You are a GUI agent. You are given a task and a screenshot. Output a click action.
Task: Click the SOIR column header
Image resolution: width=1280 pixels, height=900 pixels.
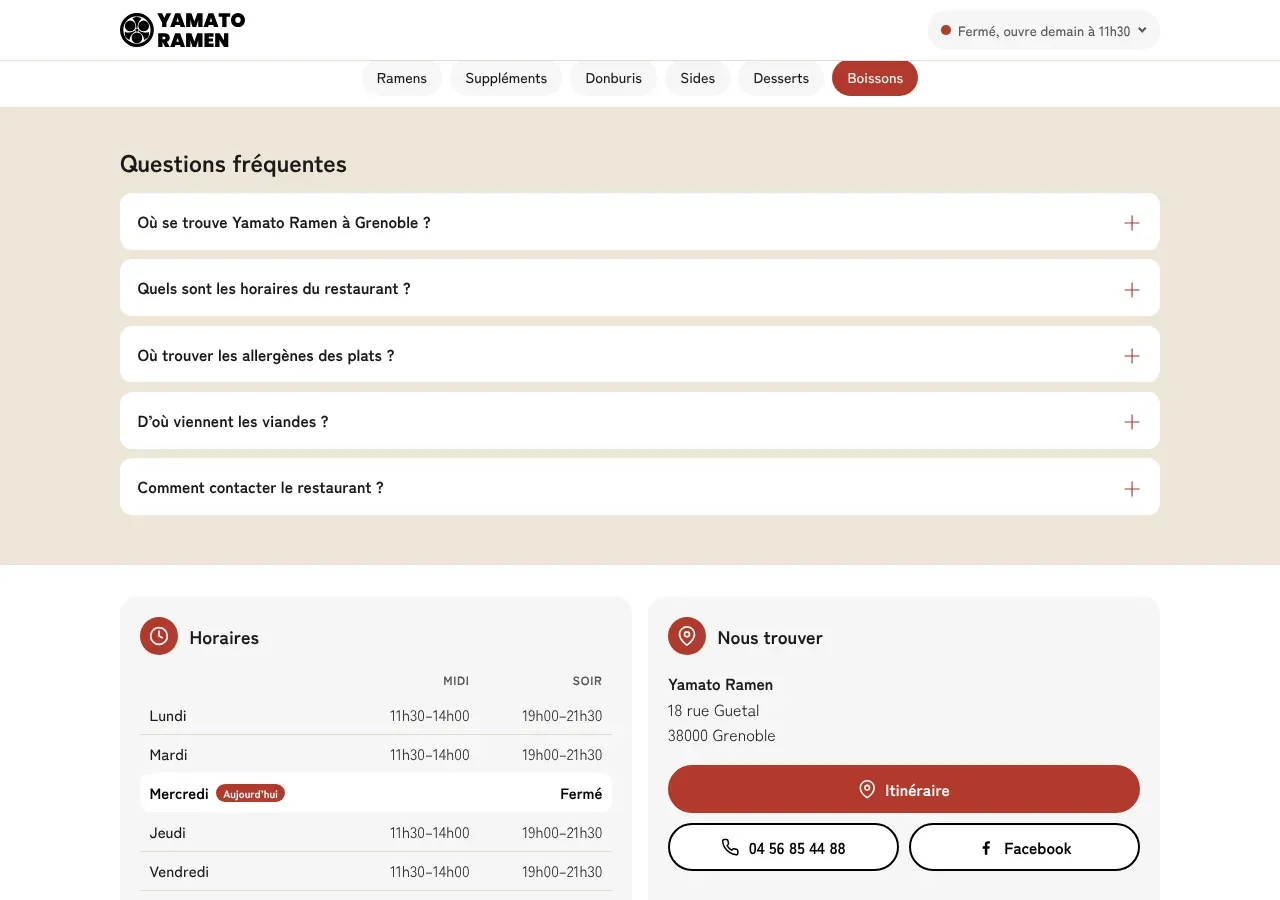point(587,681)
